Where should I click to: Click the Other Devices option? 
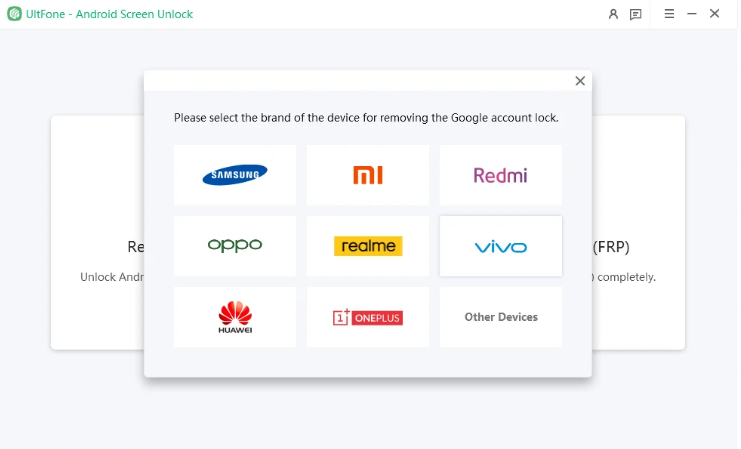pos(500,317)
